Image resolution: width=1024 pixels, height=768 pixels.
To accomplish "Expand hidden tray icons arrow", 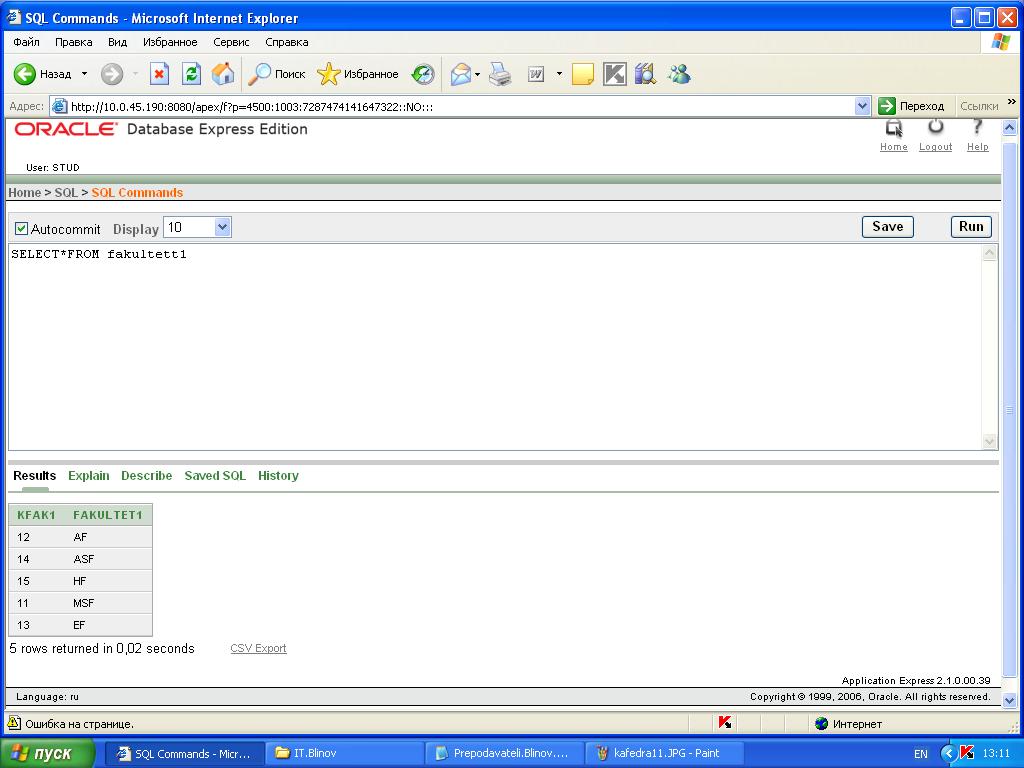I will pyautogui.click(x=948, y=753).
